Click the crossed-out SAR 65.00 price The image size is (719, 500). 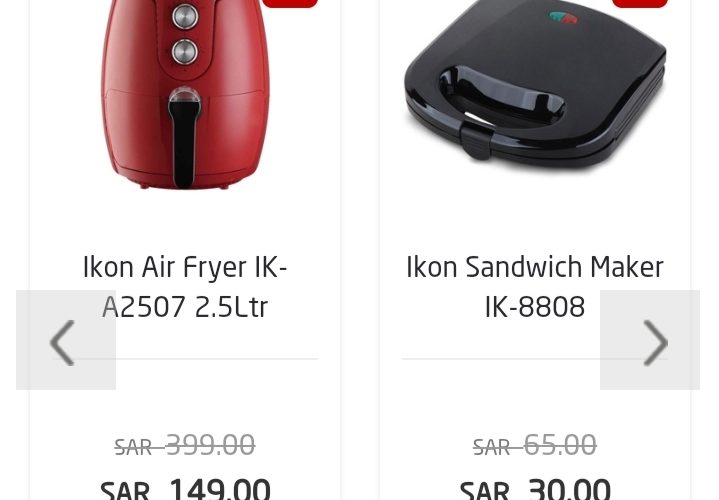[535, 445]
